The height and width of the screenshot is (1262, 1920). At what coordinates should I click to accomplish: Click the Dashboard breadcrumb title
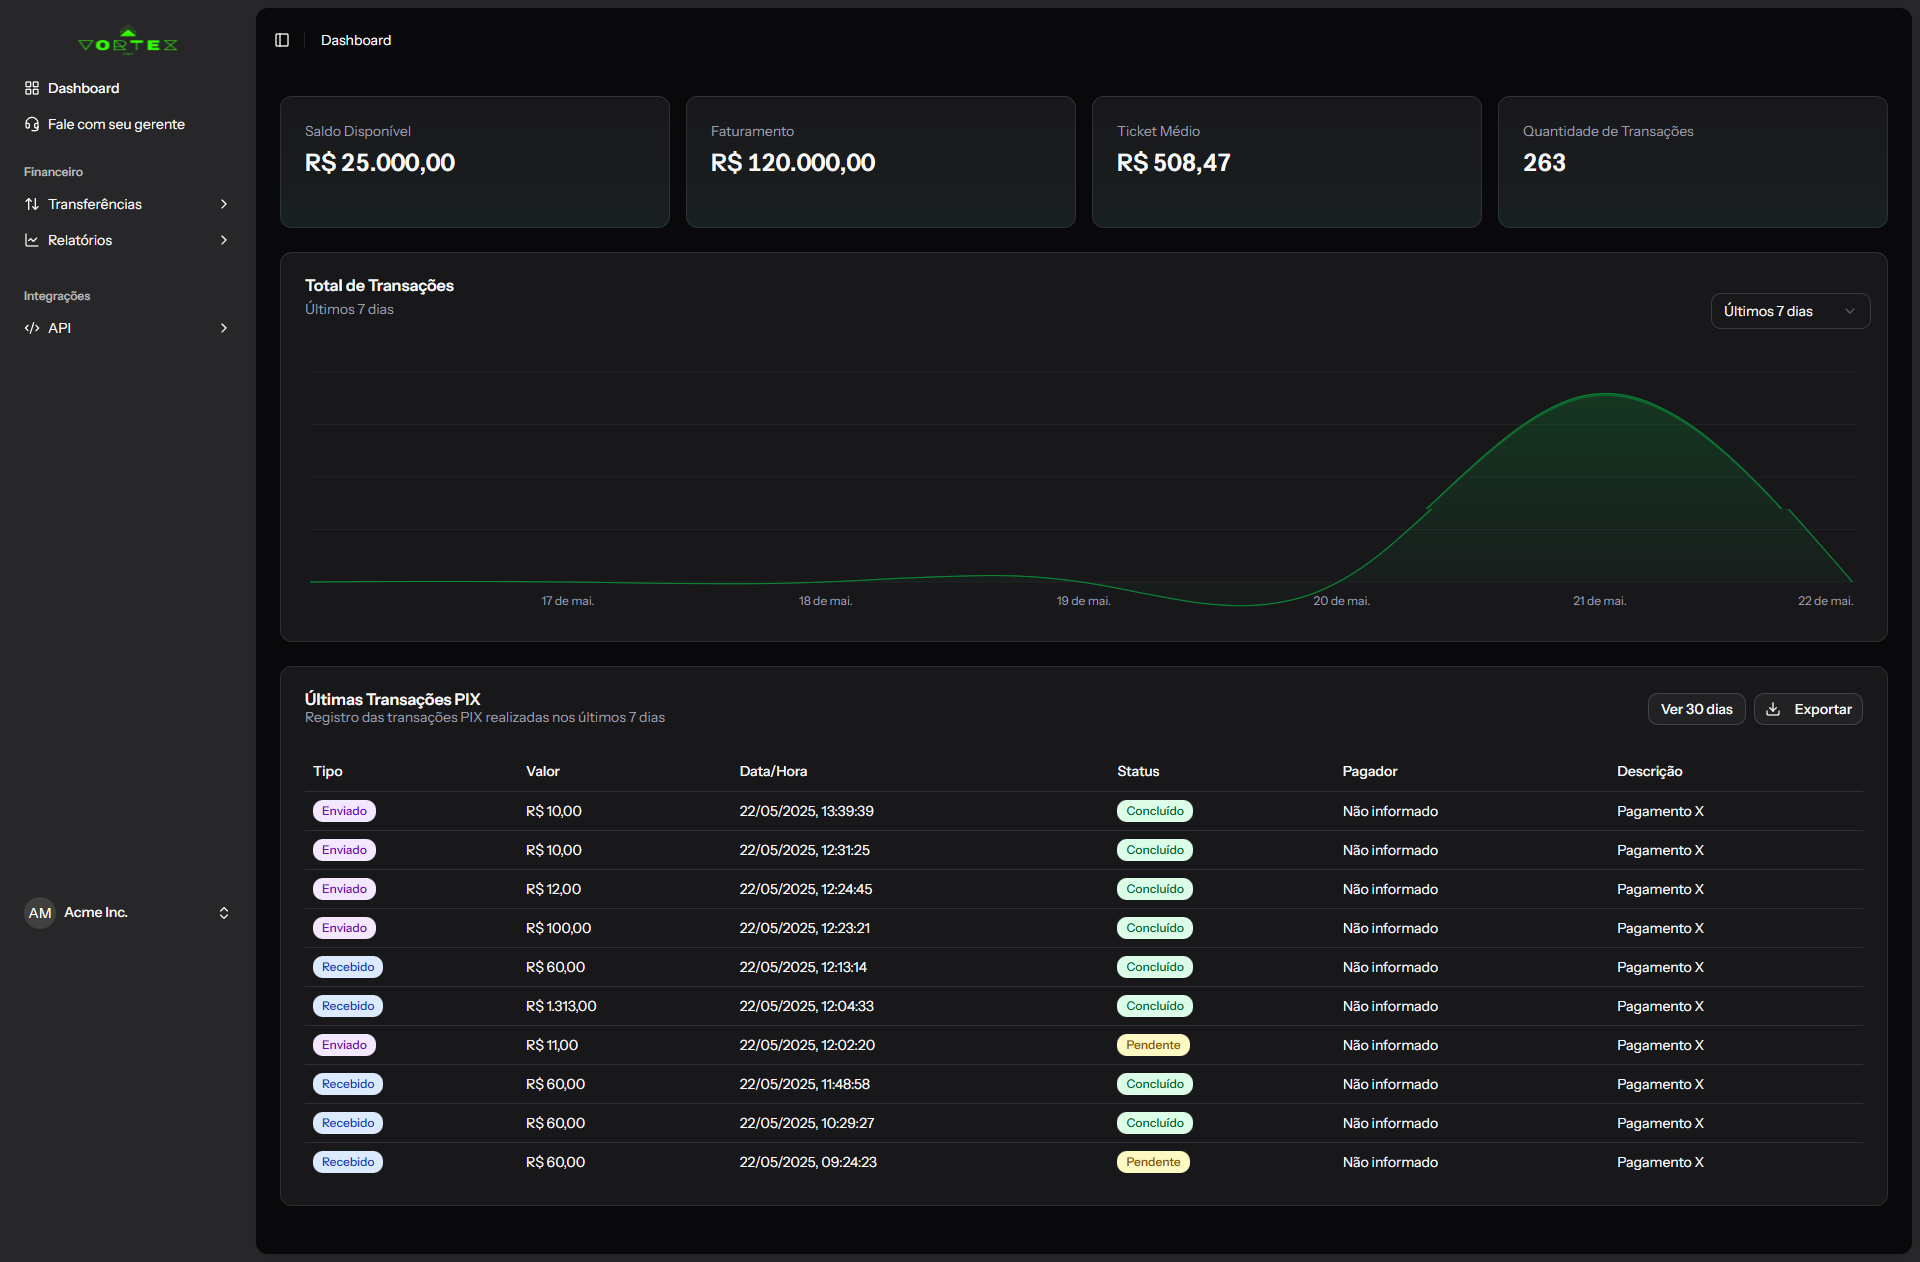tap(356, 40)
